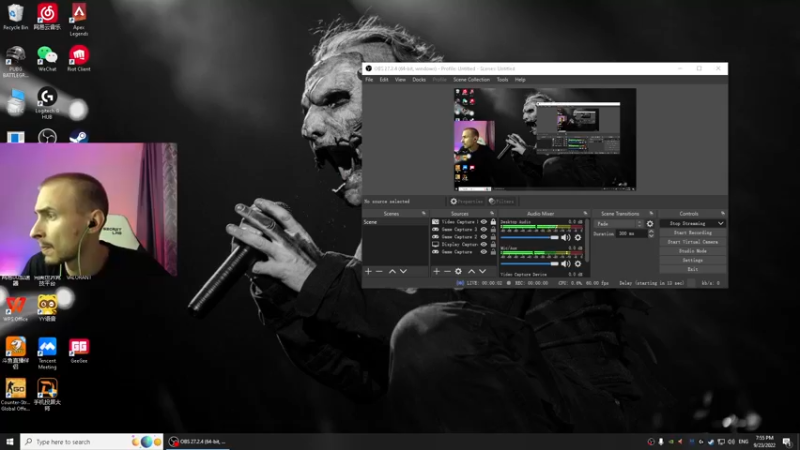Move source up in Sources panel
This screenshot has height=450, width=800.
(x=471, y=271)
